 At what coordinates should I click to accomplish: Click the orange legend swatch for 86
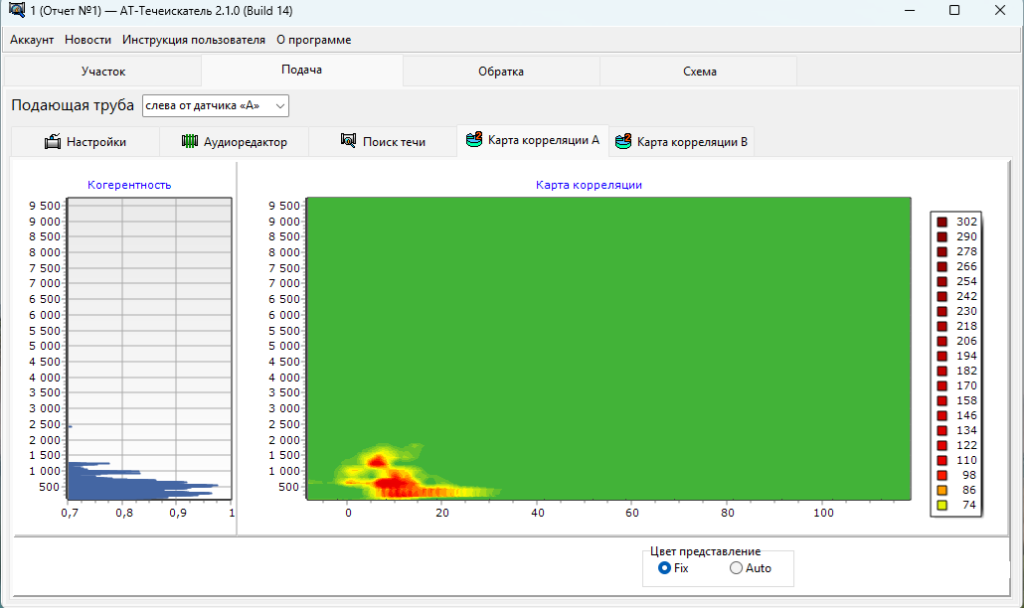(x=941, y=491)
